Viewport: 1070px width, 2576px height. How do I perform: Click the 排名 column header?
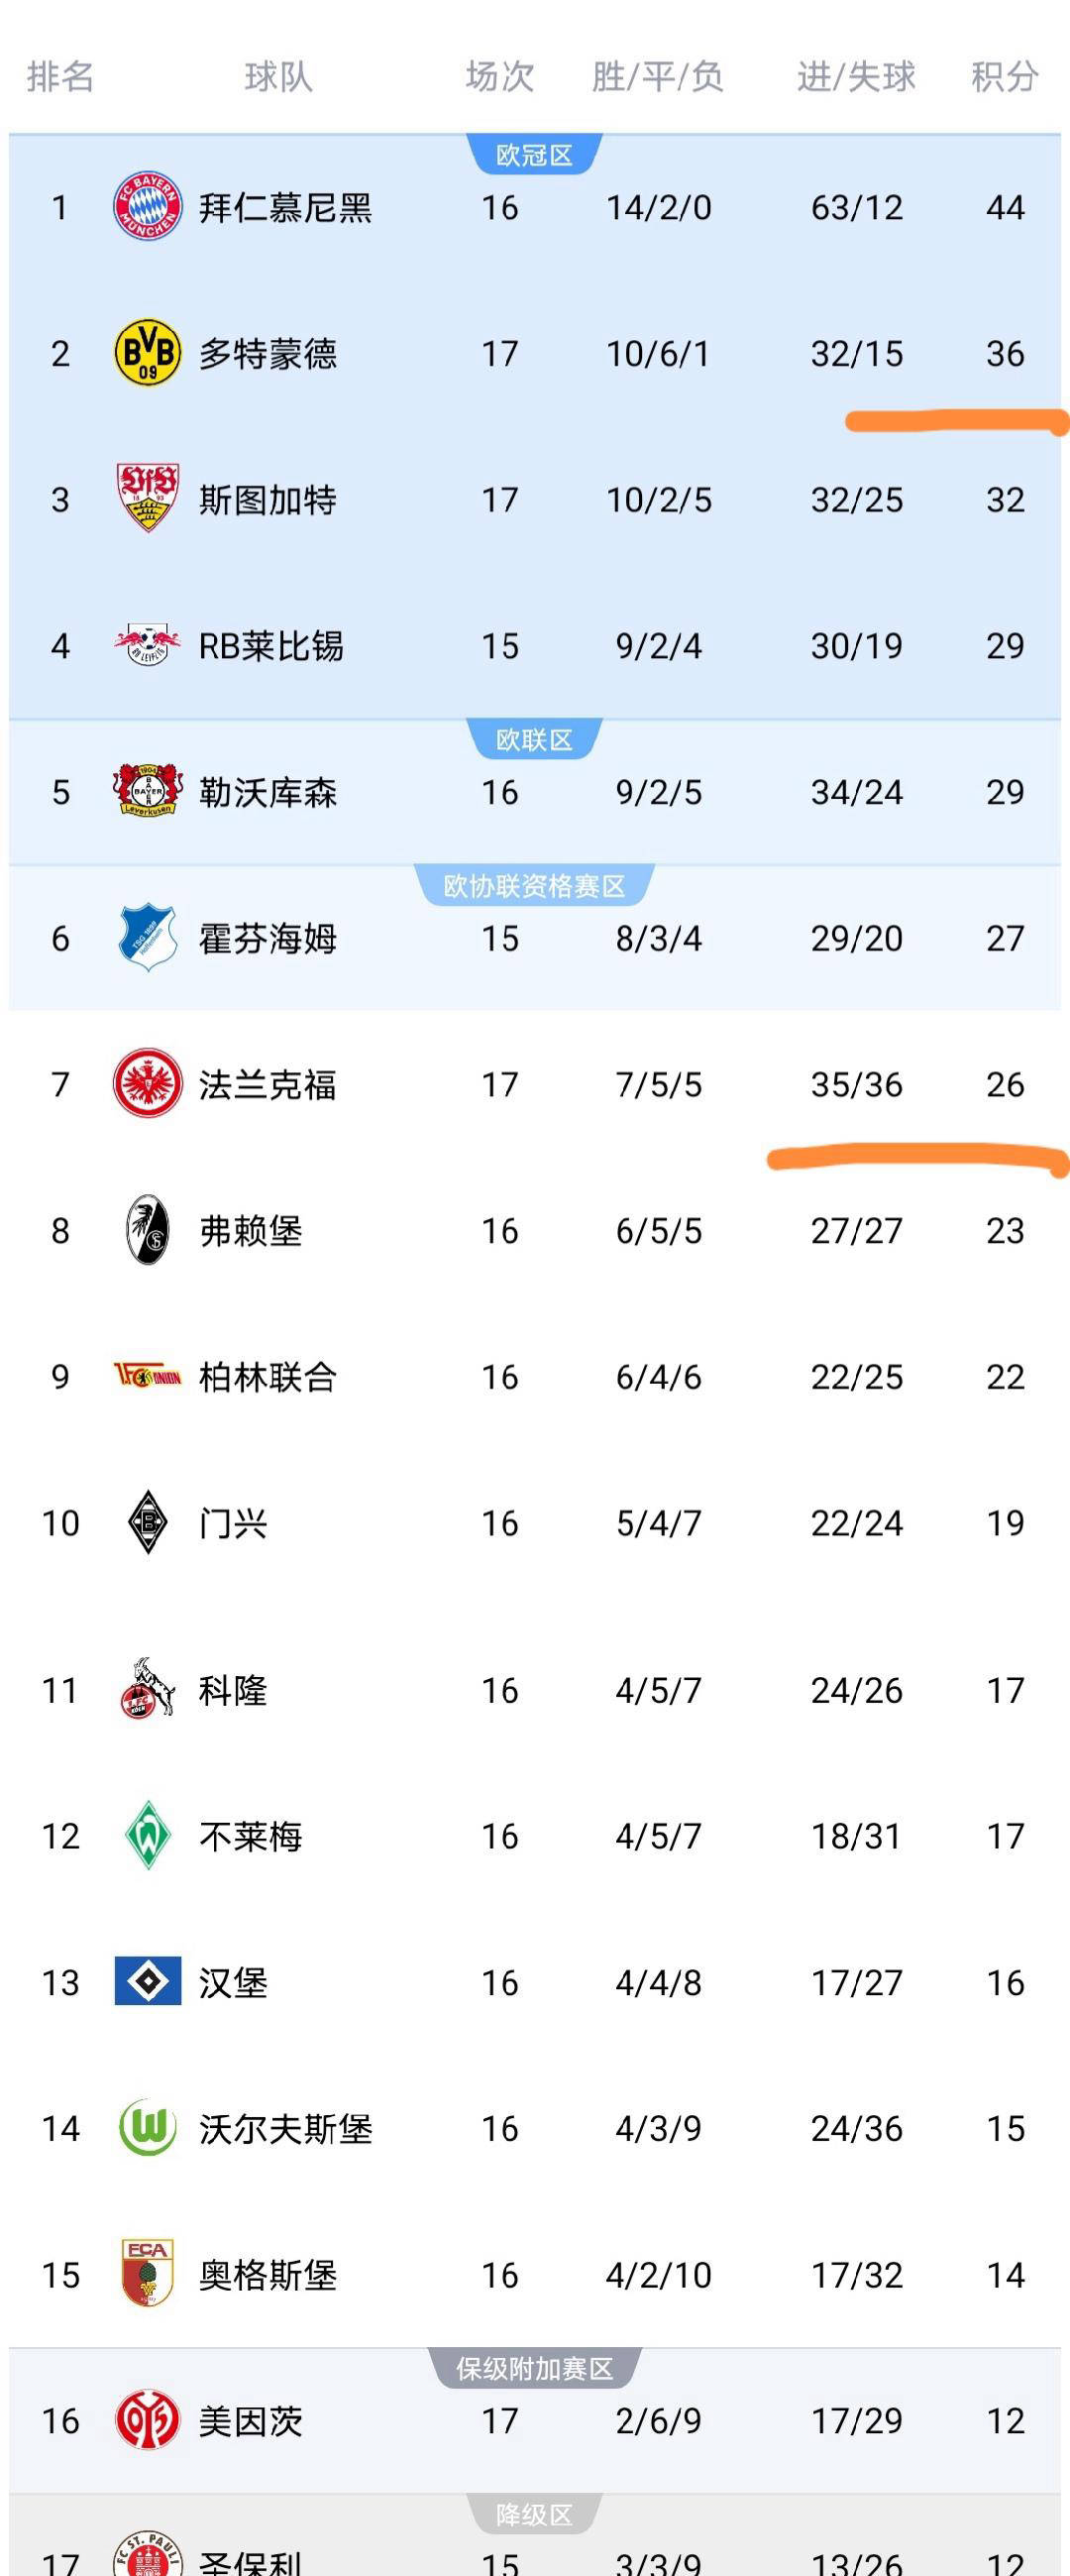pos(60,77)
